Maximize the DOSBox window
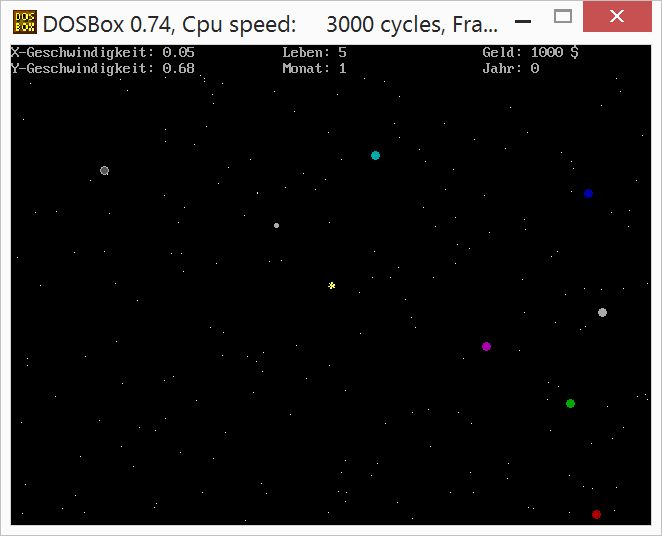This screenshot has height=536, width=662. [x=563, y=17]
